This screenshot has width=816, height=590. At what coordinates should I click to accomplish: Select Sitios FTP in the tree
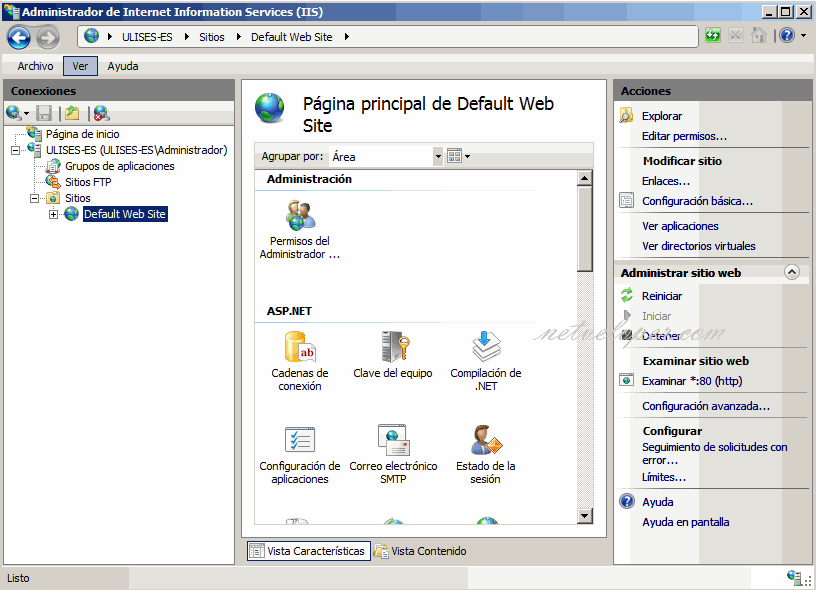click(88, 182)
